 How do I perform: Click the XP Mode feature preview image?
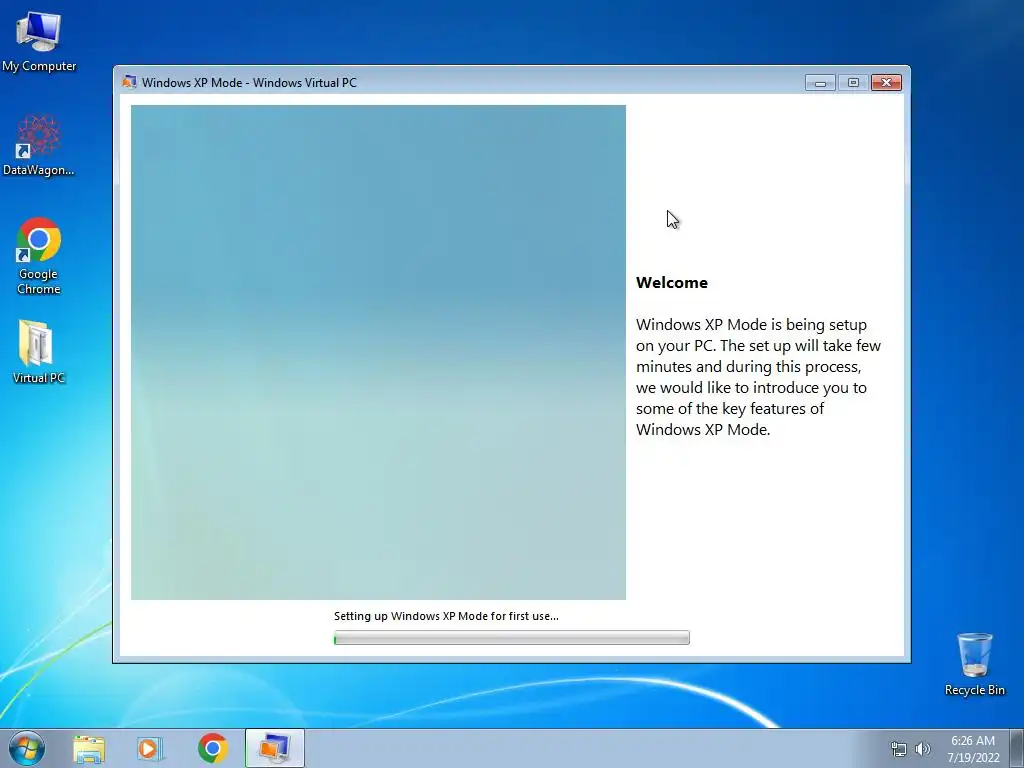[x=378, y=352]
